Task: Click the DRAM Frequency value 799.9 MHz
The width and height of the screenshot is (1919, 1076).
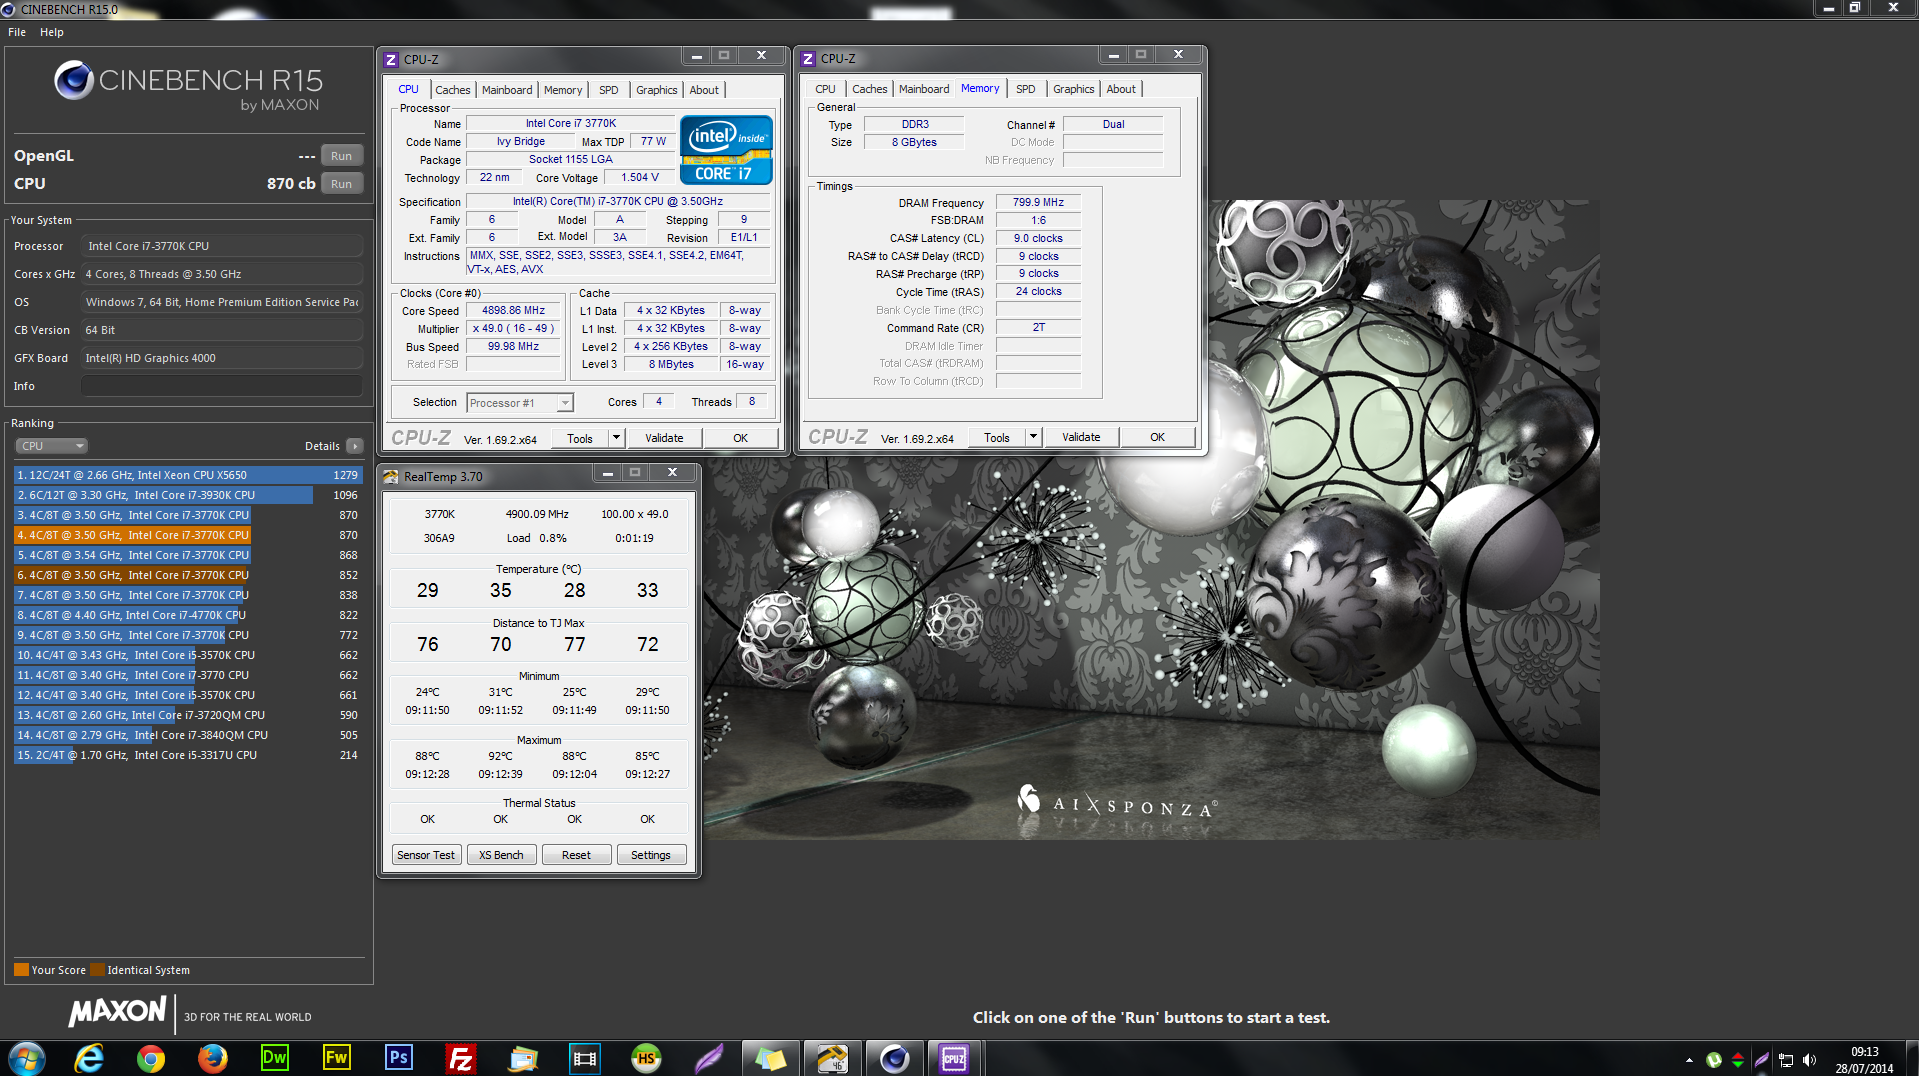Action: [1038, 202]
